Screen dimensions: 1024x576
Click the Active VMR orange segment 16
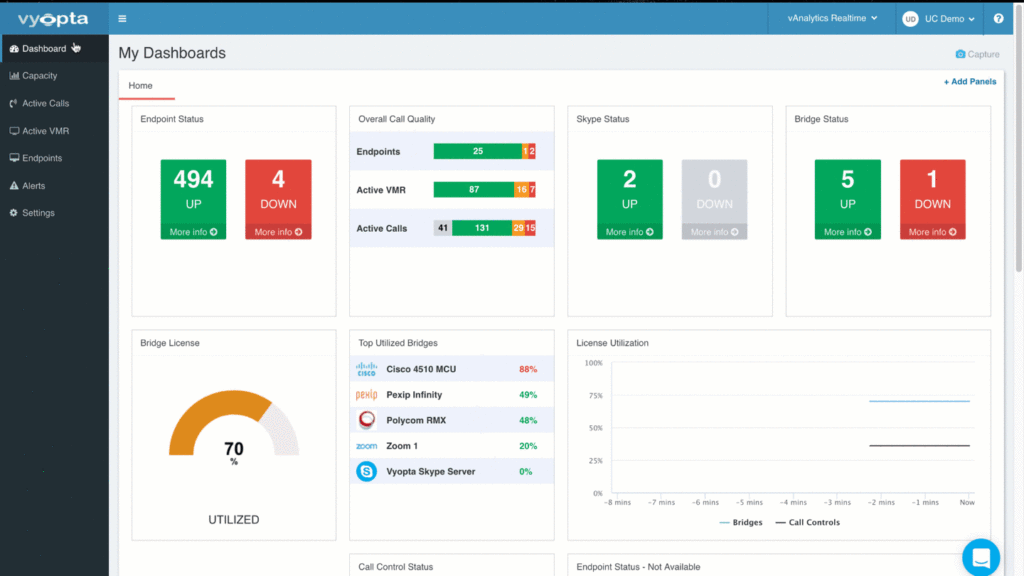coord(522,190)
